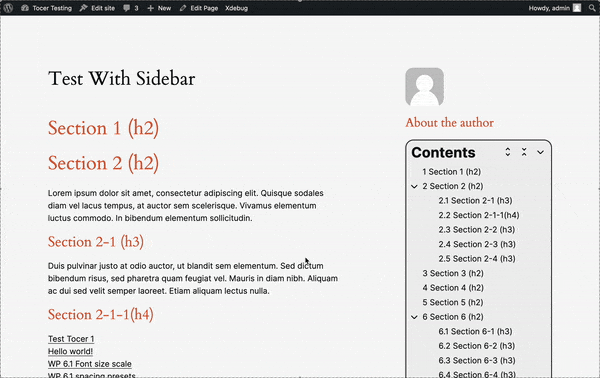This screenshot has width=600, height=378.
Task: Open the WP 6.1 Font size scale link
Action: (90, 364)
